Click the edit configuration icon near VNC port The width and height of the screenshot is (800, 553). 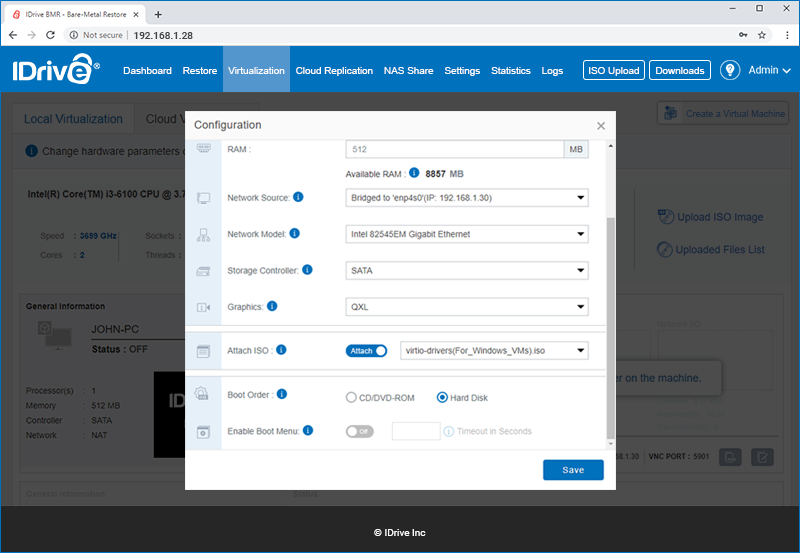tap(762, 457)
